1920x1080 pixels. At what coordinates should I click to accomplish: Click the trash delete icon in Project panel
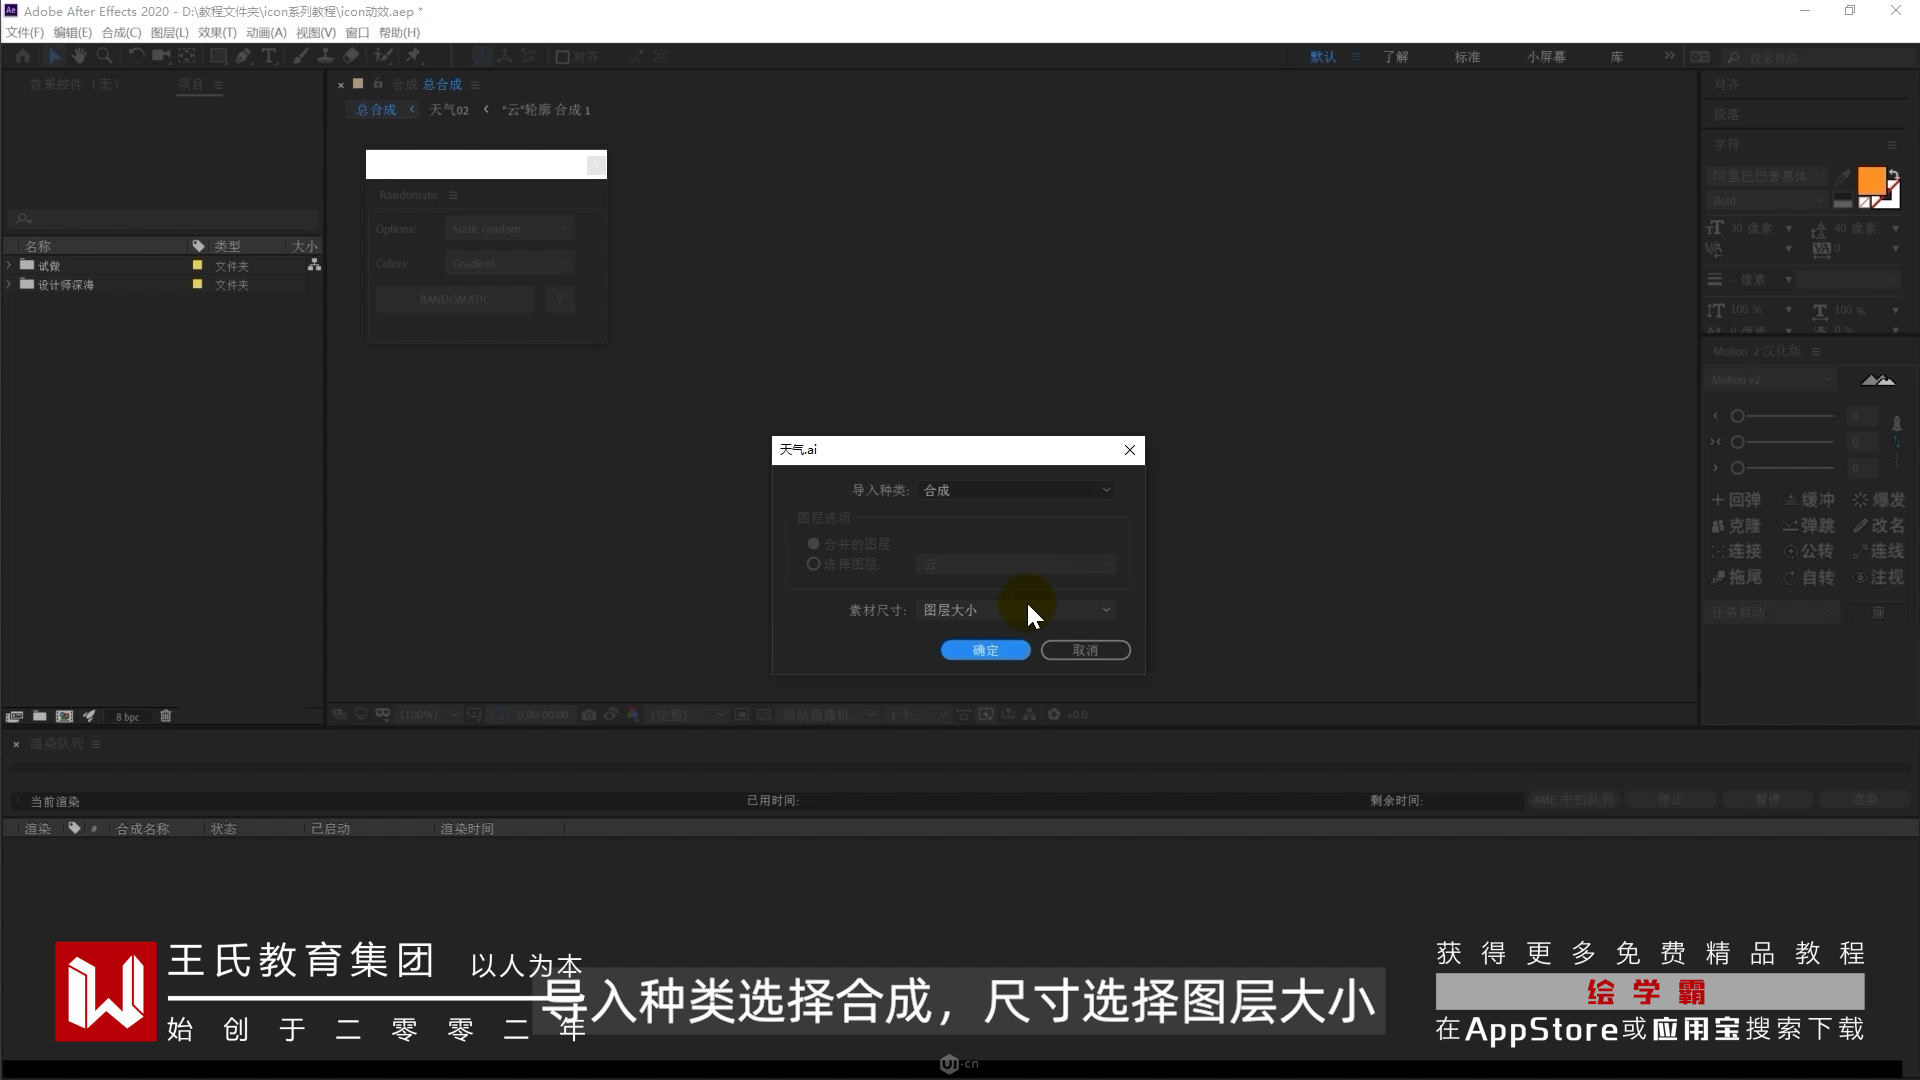tap(166, 716)
